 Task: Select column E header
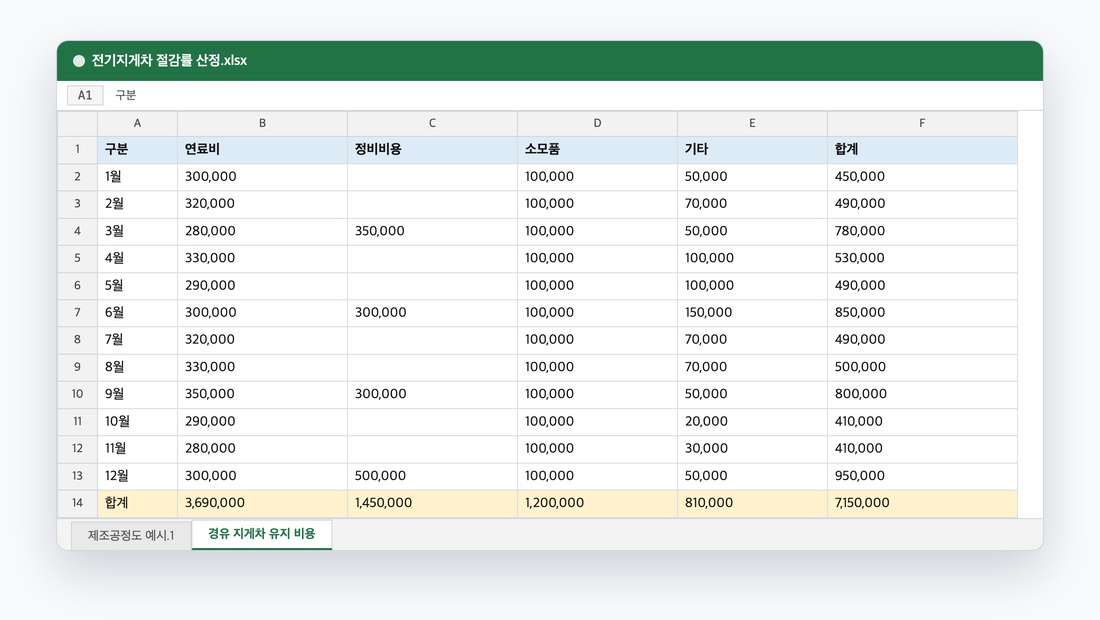coord(752,123)
